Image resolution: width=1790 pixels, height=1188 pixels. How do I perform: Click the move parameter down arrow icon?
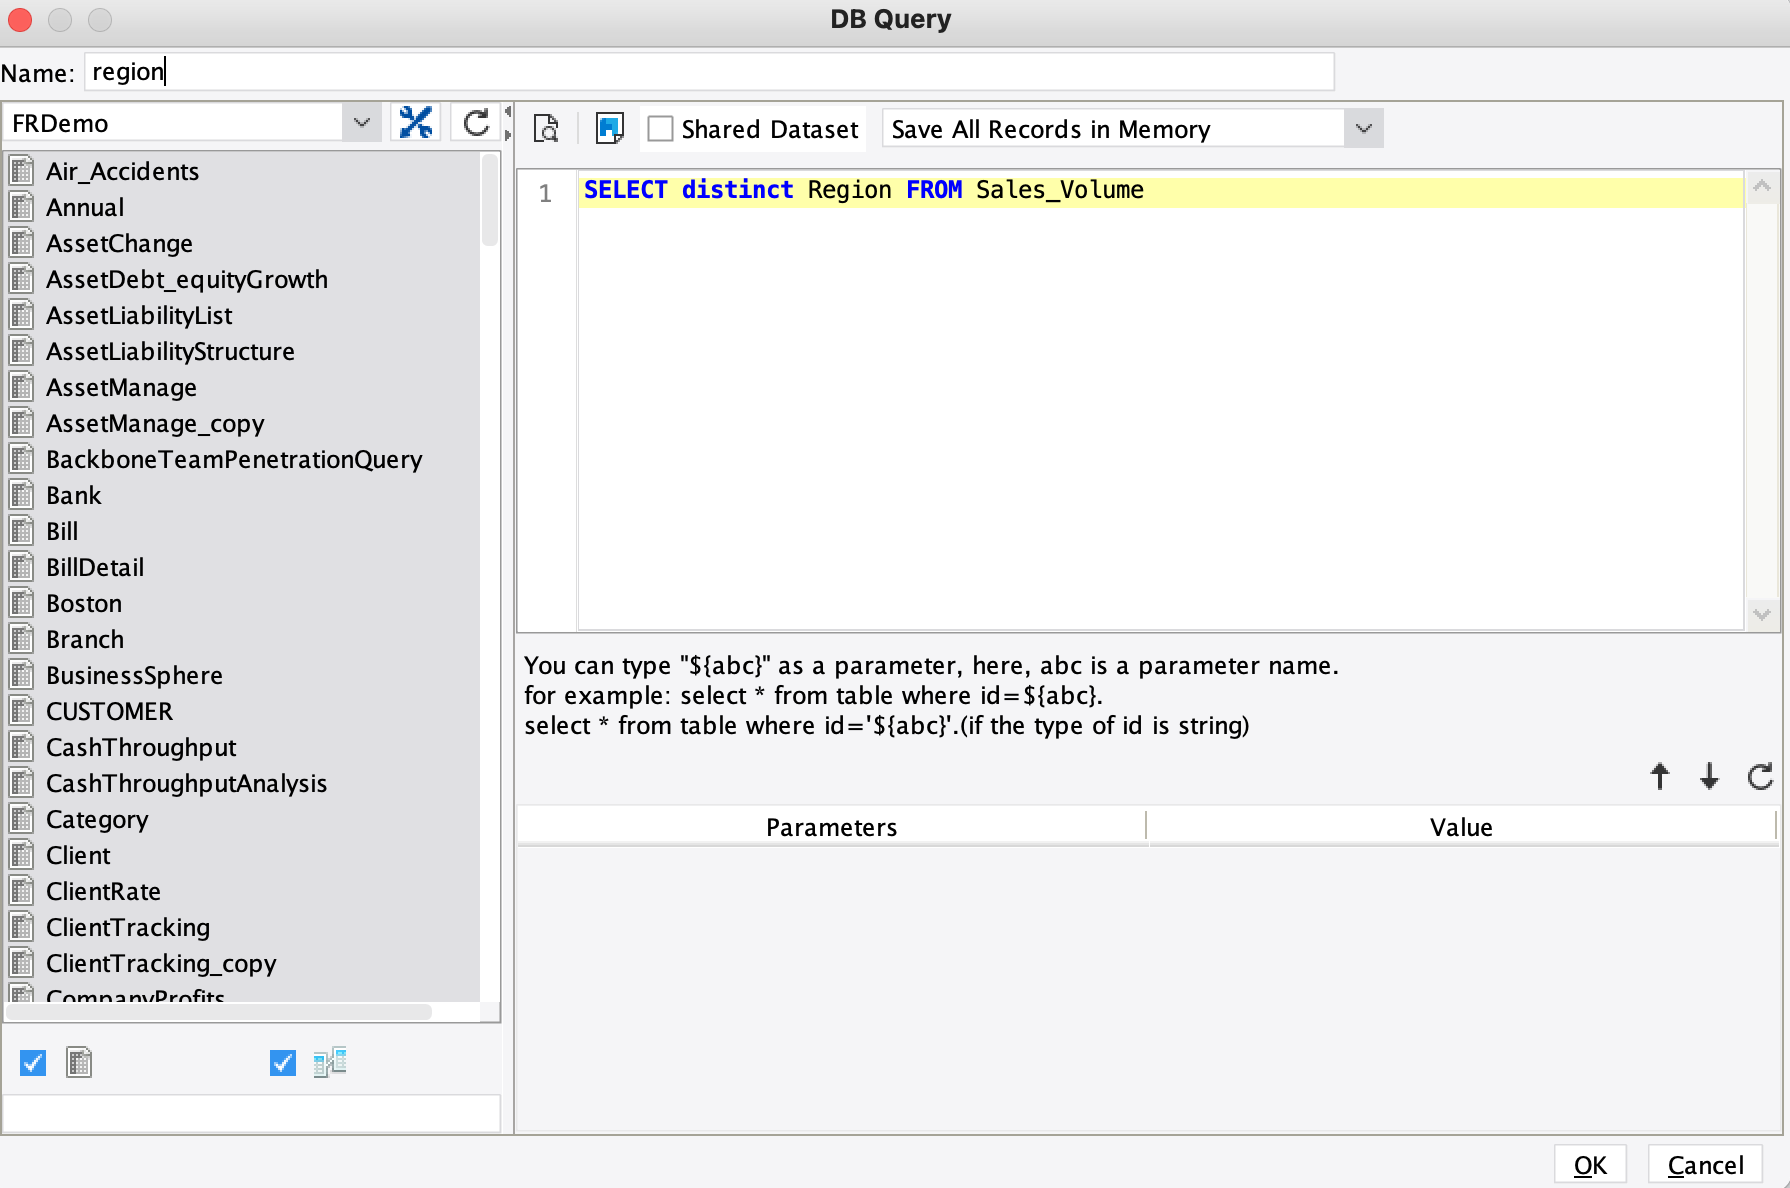1709,777
